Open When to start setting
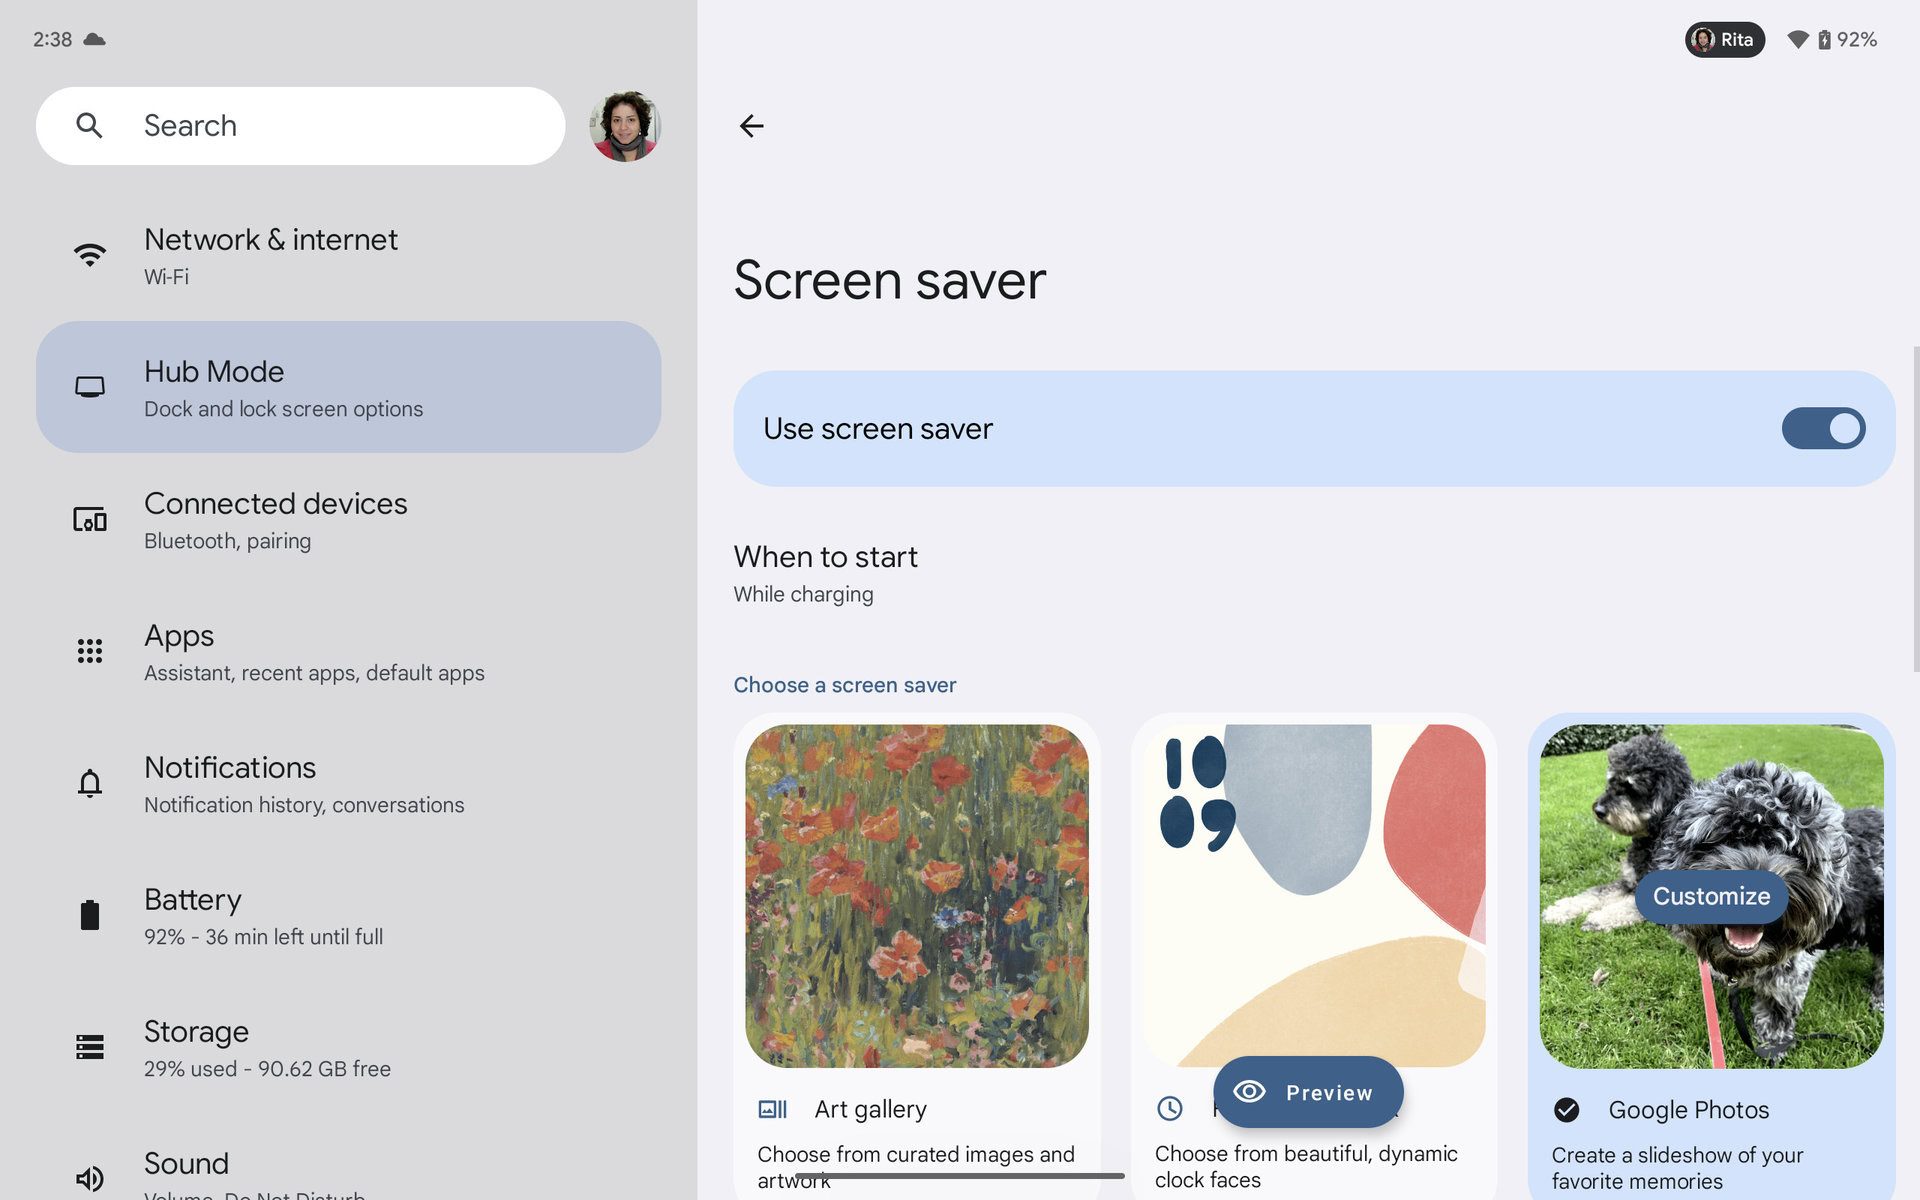Viewport: 1920px width, 1200px height. (x=826, y=574)
